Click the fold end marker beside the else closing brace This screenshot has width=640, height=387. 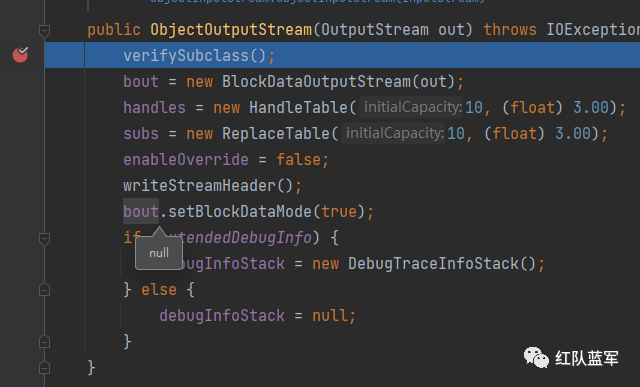(x=44, y=341)
